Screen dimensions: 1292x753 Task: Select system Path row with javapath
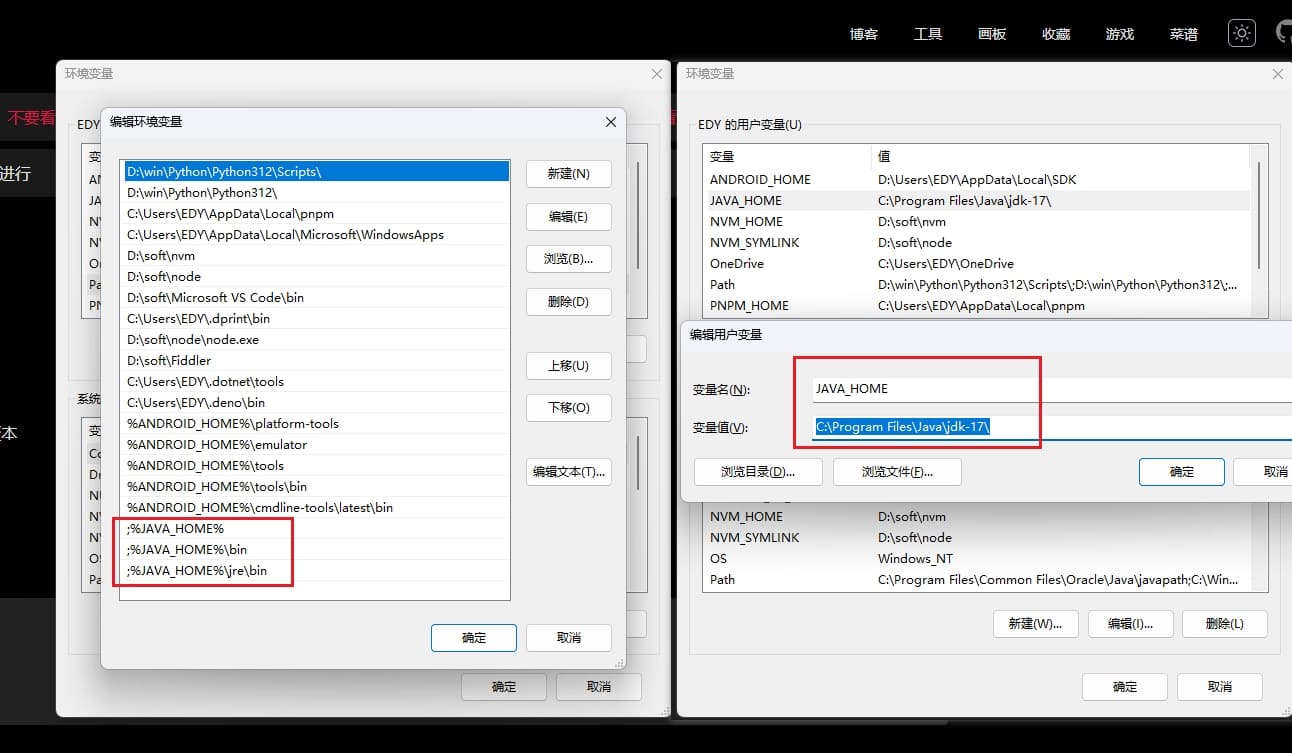[x=976, y=579]
